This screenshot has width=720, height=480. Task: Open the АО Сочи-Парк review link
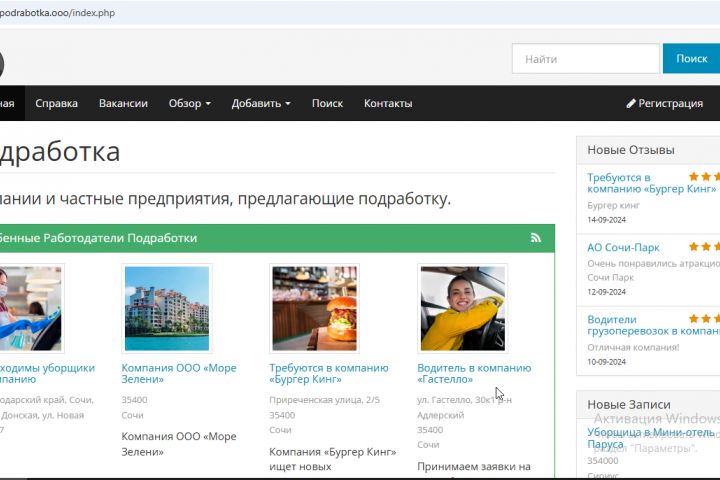click(x=623, y=247)
